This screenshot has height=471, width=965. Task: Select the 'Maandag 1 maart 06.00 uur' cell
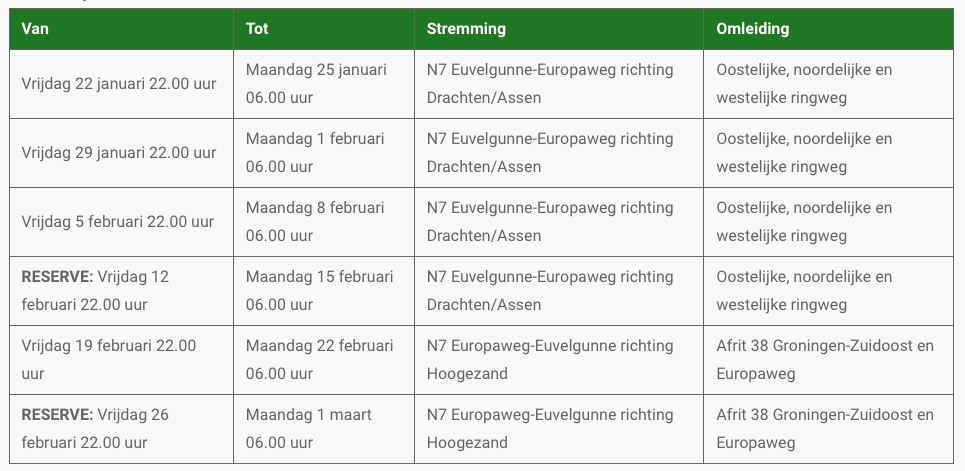point(309,429)
